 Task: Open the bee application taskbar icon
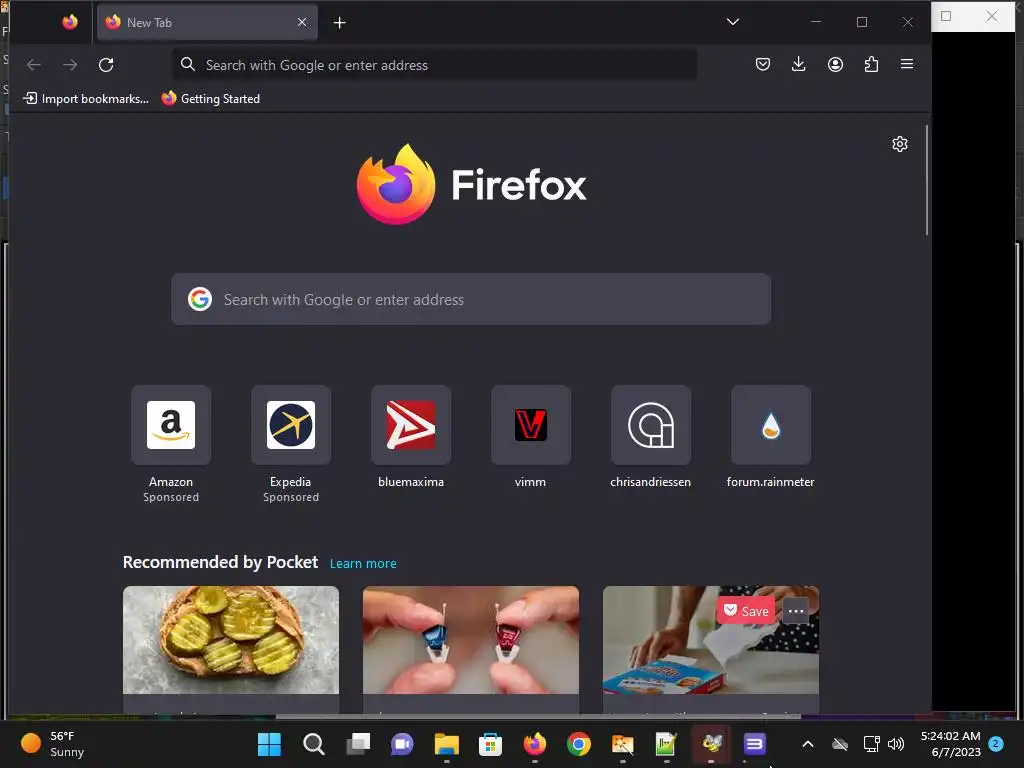[711, 744]
